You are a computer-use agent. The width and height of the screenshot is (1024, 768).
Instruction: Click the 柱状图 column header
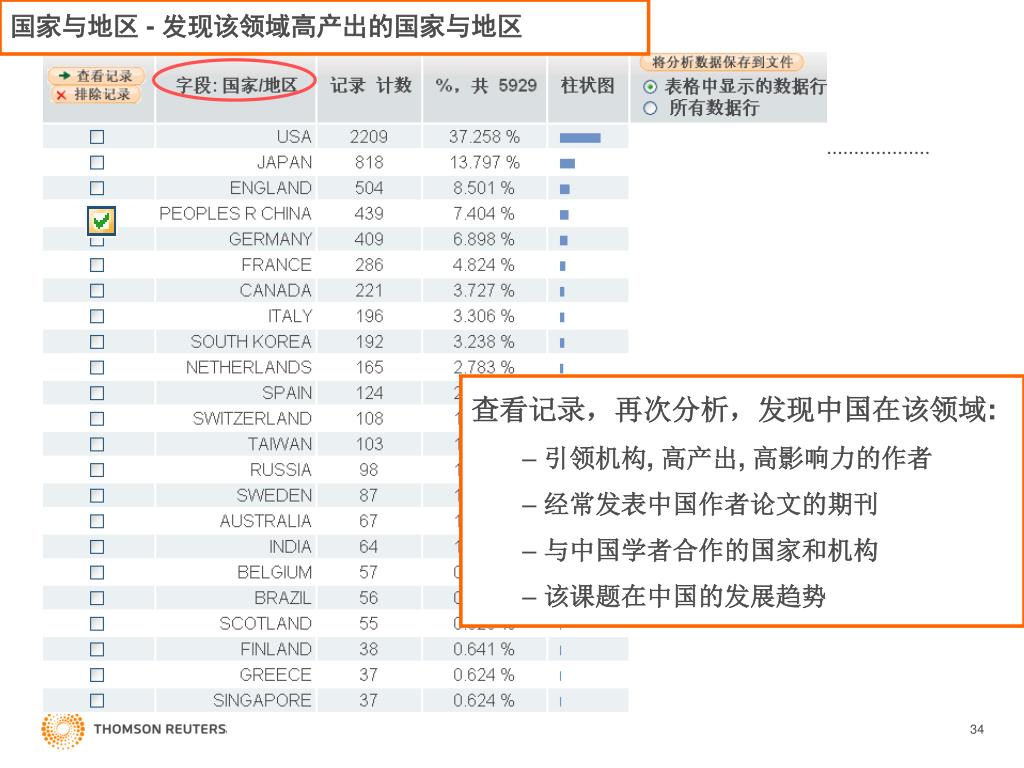click(x=587, y=86)
